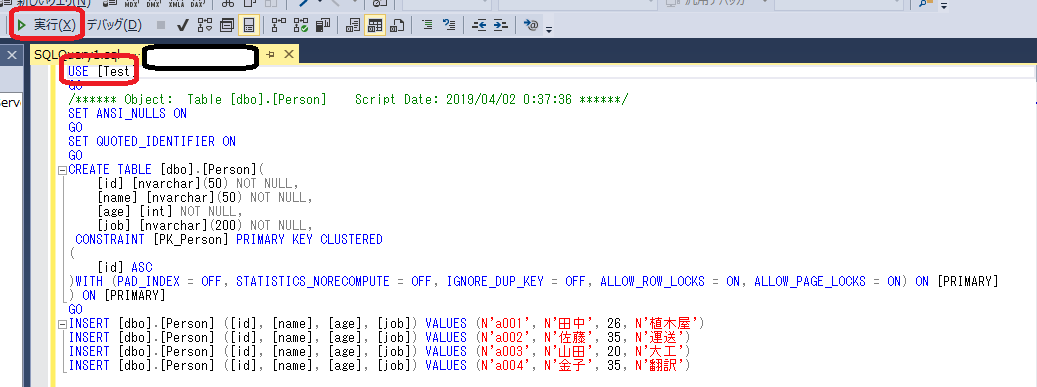The height and width of the screenshot is (387, 1037).
Task: Close the left docked panel
Action: pyautogui.click(x=11, y=56)
